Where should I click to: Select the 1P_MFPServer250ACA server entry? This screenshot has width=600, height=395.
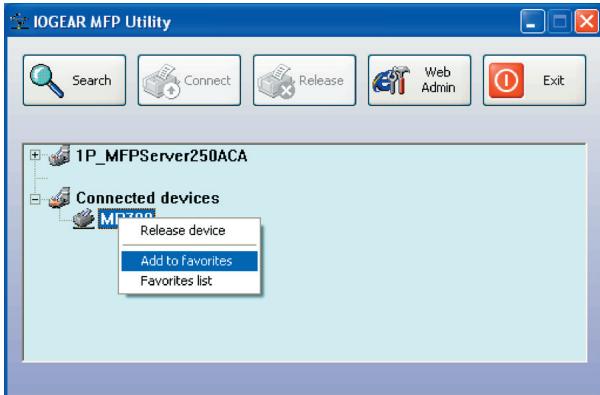[161, 156]
